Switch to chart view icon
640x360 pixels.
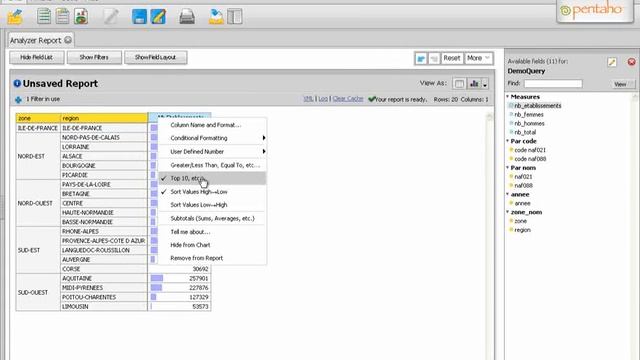click(x=474, y=84)
